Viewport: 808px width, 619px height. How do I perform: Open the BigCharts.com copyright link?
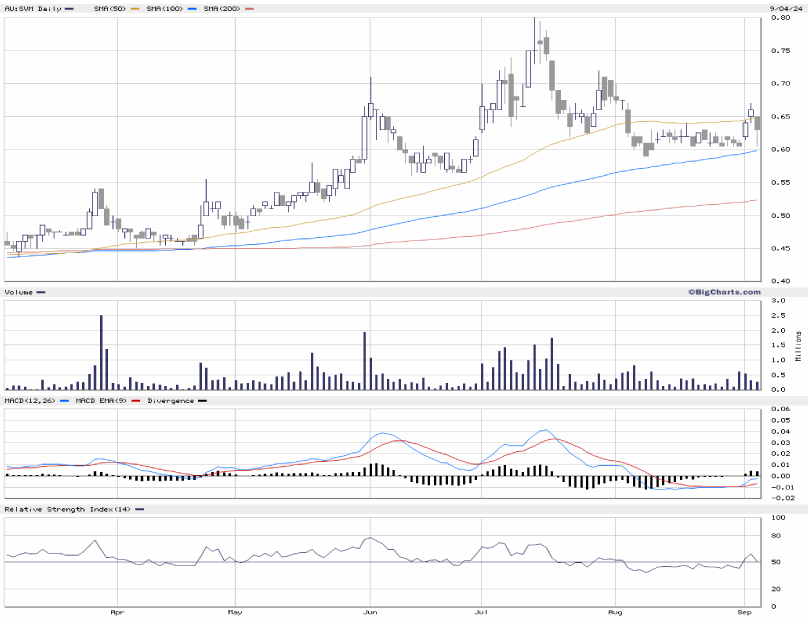[x=723, y=292]
